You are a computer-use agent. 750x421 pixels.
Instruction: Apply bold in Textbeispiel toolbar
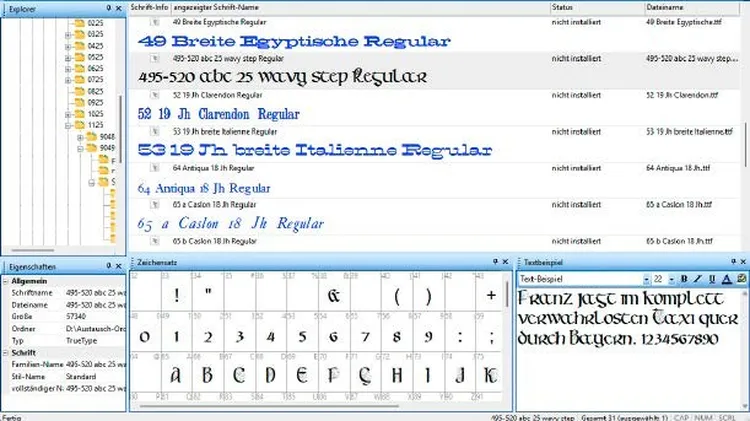(685, 277)
